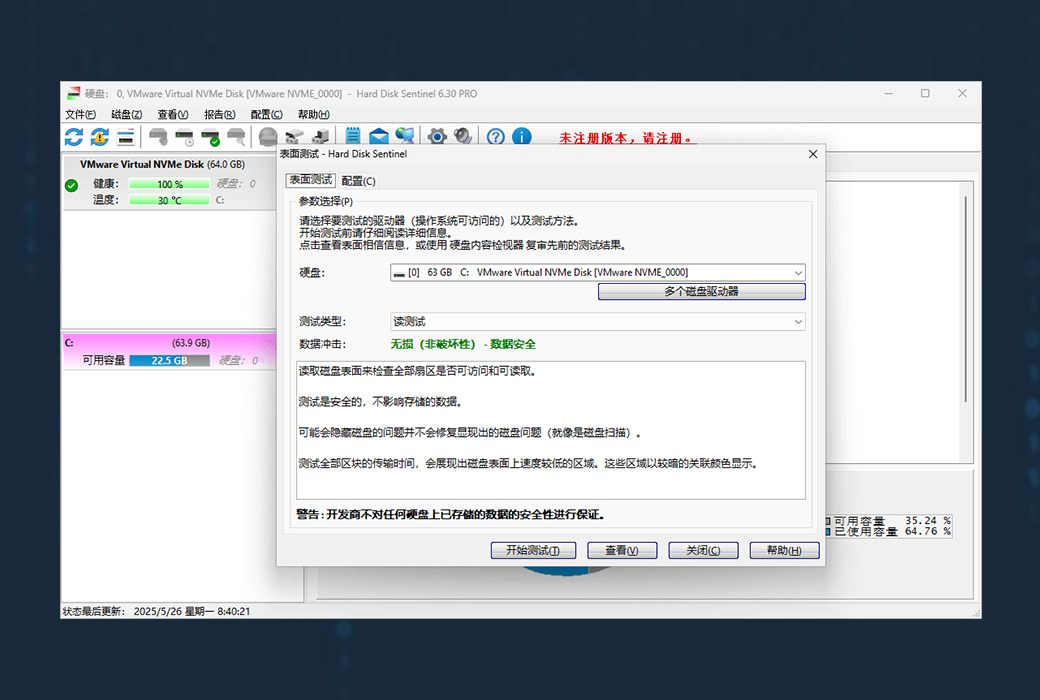The height and width of the screenshot is (700, 1040).
Task: Click the disk icon with a clock
Action: pos(184,137)
